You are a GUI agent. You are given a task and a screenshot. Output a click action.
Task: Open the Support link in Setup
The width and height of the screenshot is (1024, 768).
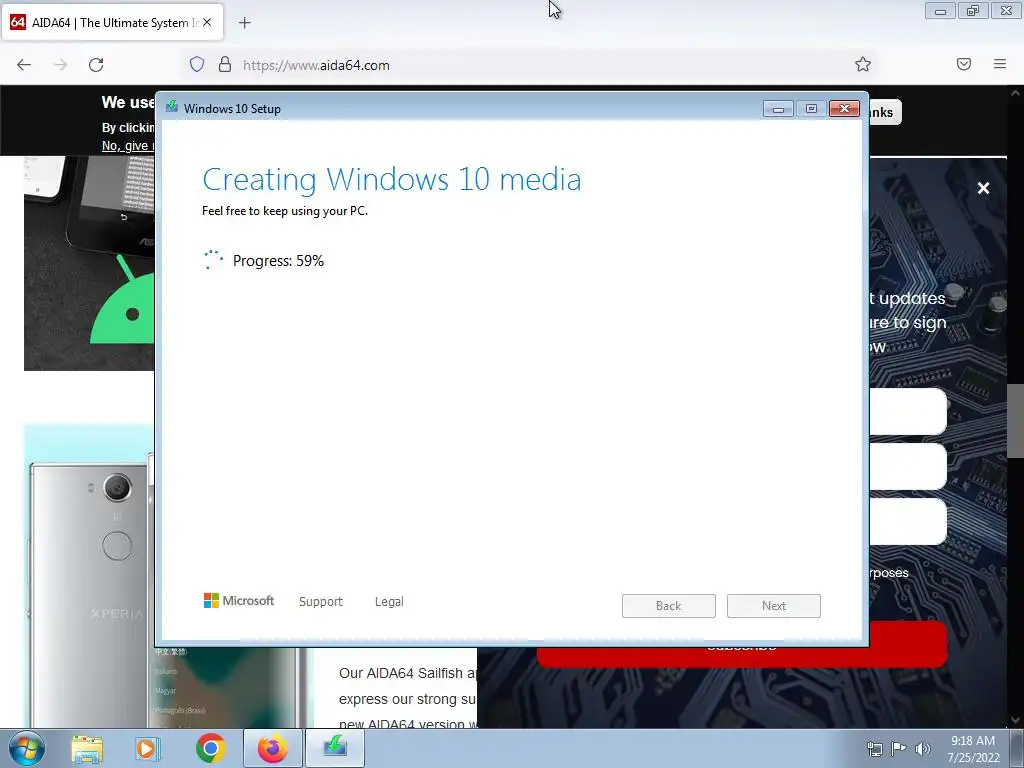(321, 601)
